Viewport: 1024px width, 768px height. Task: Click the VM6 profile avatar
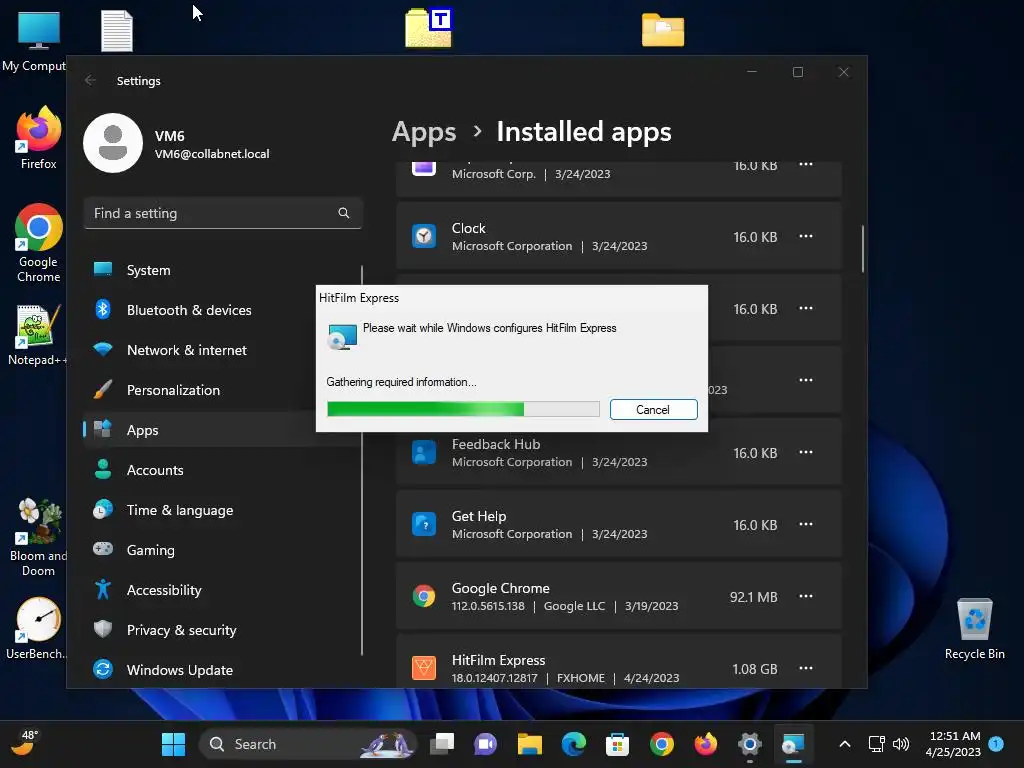pyautogui.click(x=113, y=143)
